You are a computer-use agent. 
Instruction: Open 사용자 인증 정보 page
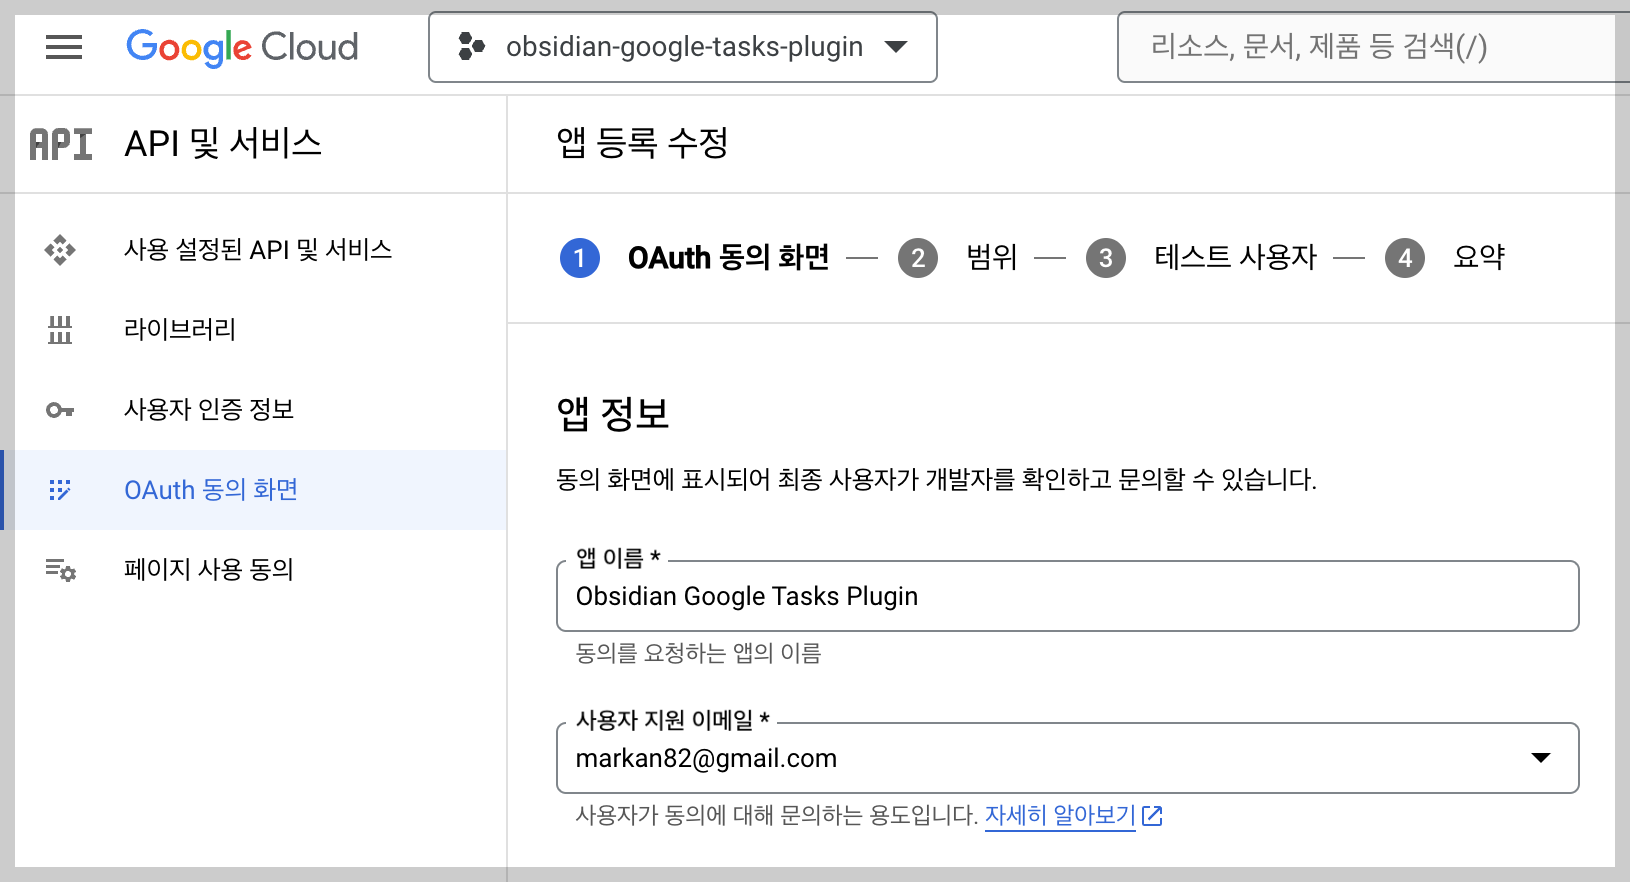click(209, 410)
